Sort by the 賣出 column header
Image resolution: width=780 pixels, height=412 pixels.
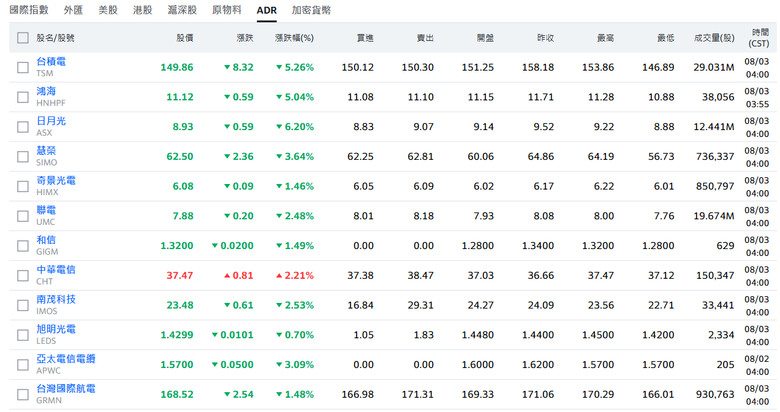[x=425, y=38]
